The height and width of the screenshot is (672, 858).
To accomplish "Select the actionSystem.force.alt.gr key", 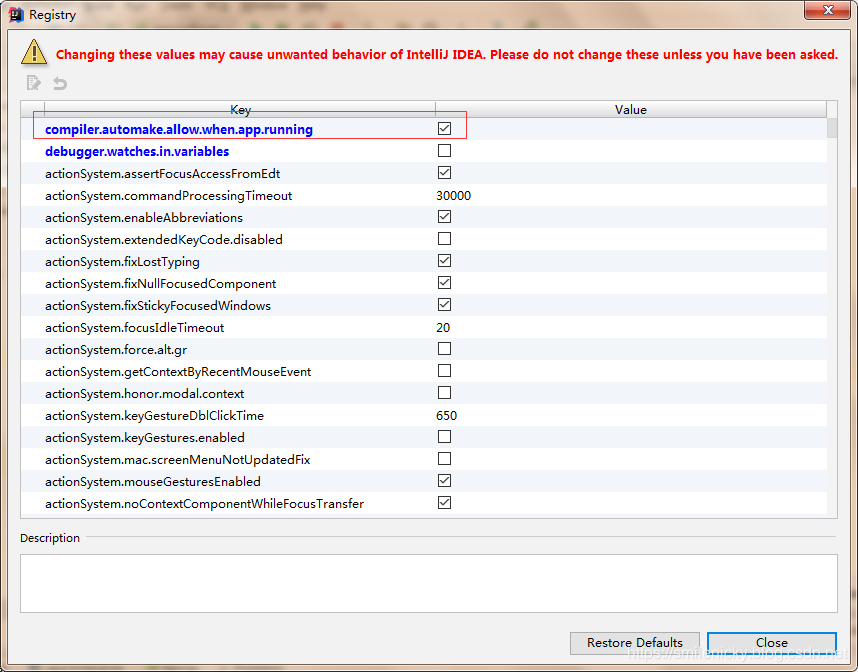I will (116, 350).
